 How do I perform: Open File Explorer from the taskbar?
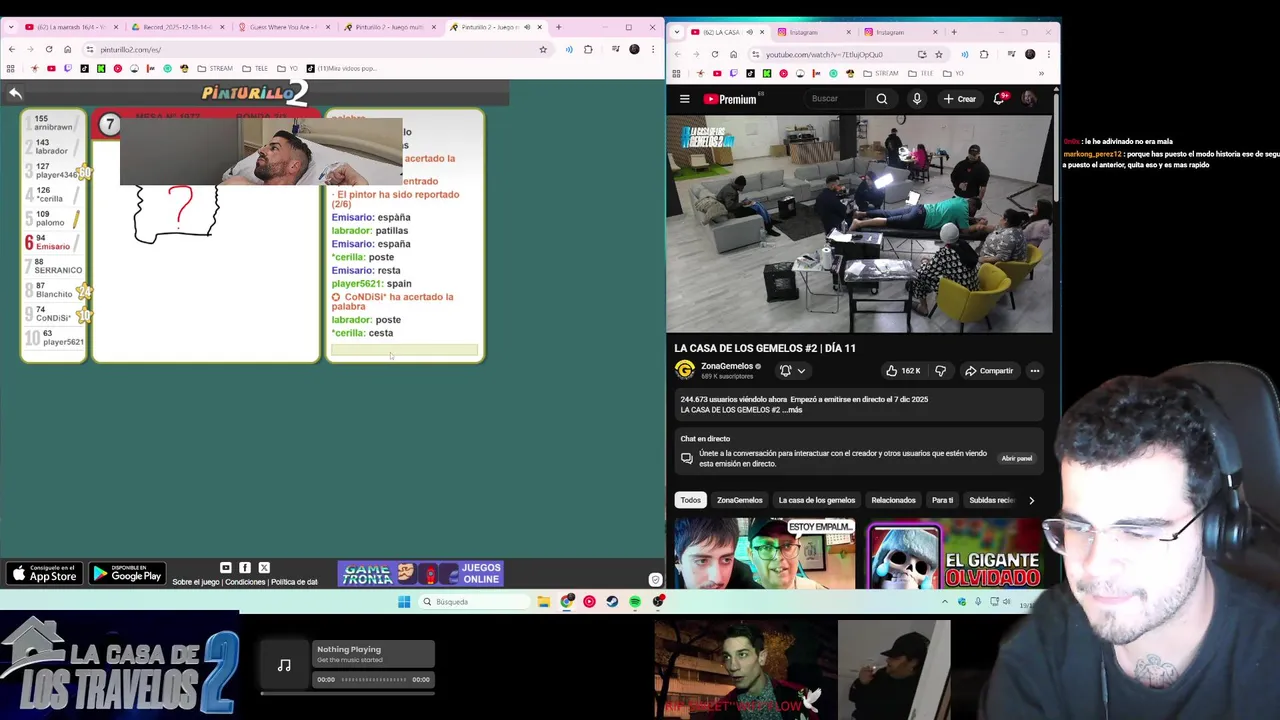543,602
